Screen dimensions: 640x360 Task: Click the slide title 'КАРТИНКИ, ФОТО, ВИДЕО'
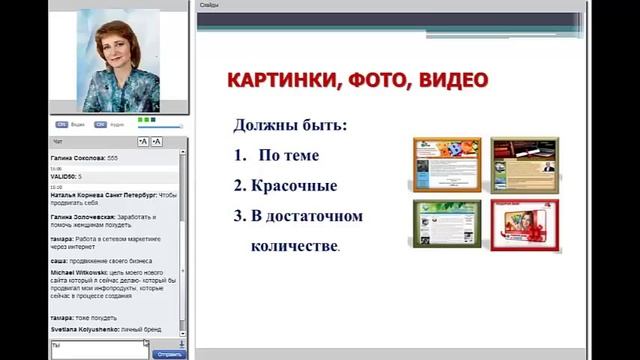tap(358, 80)
